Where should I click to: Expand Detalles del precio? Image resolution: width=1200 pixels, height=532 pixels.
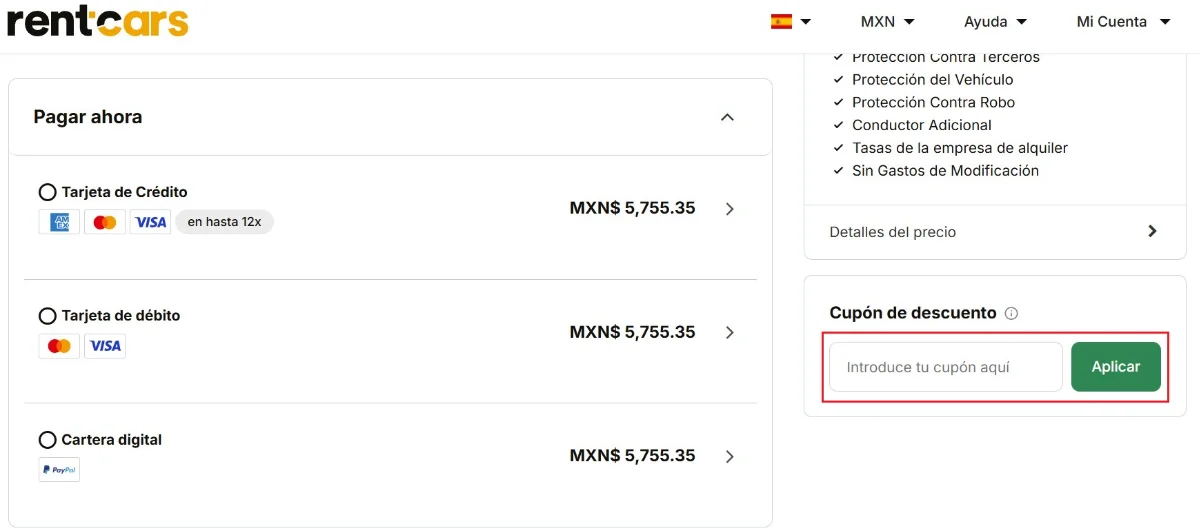tap(1152, 231)
